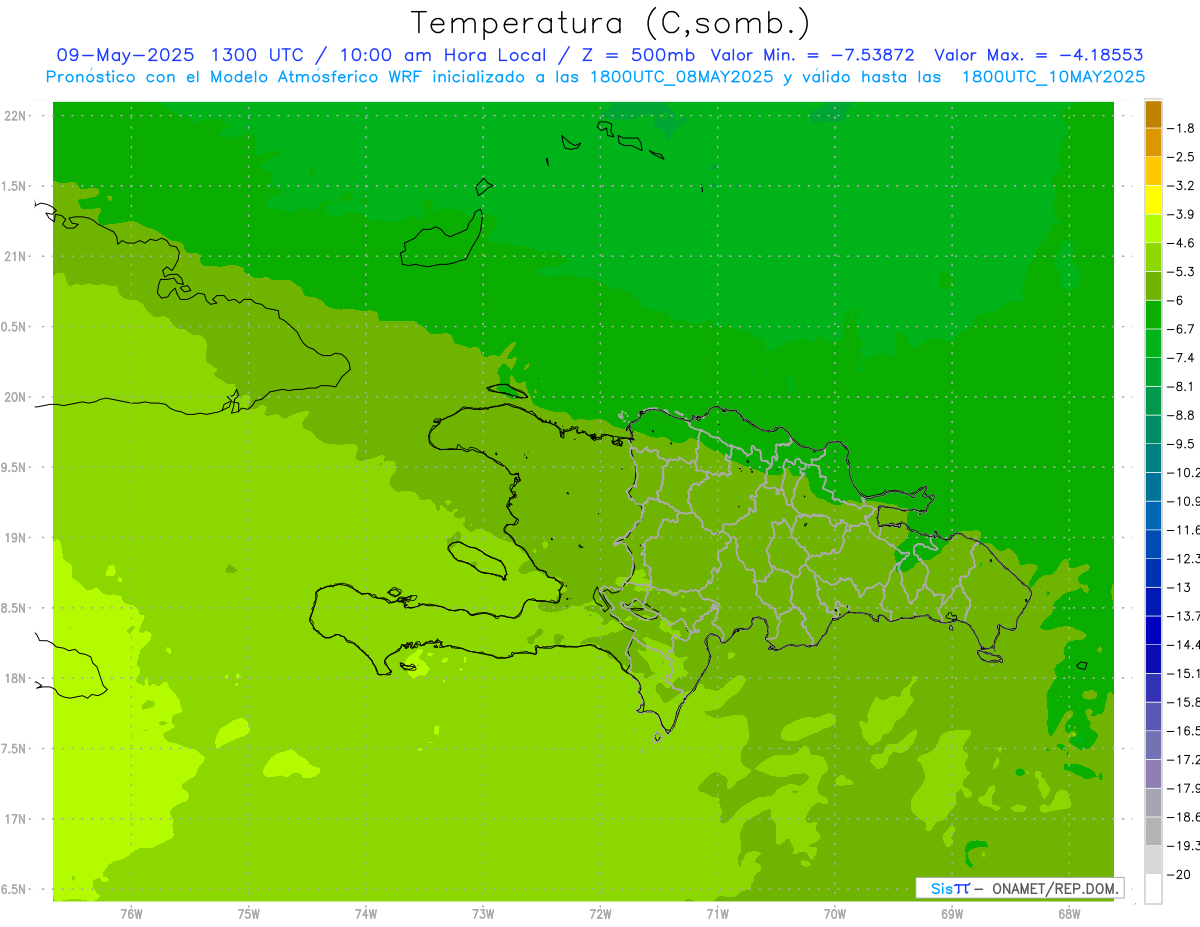Click the '1300 UTC' time text
Screen dimensions: 1200x927
[x=255, y=55]
